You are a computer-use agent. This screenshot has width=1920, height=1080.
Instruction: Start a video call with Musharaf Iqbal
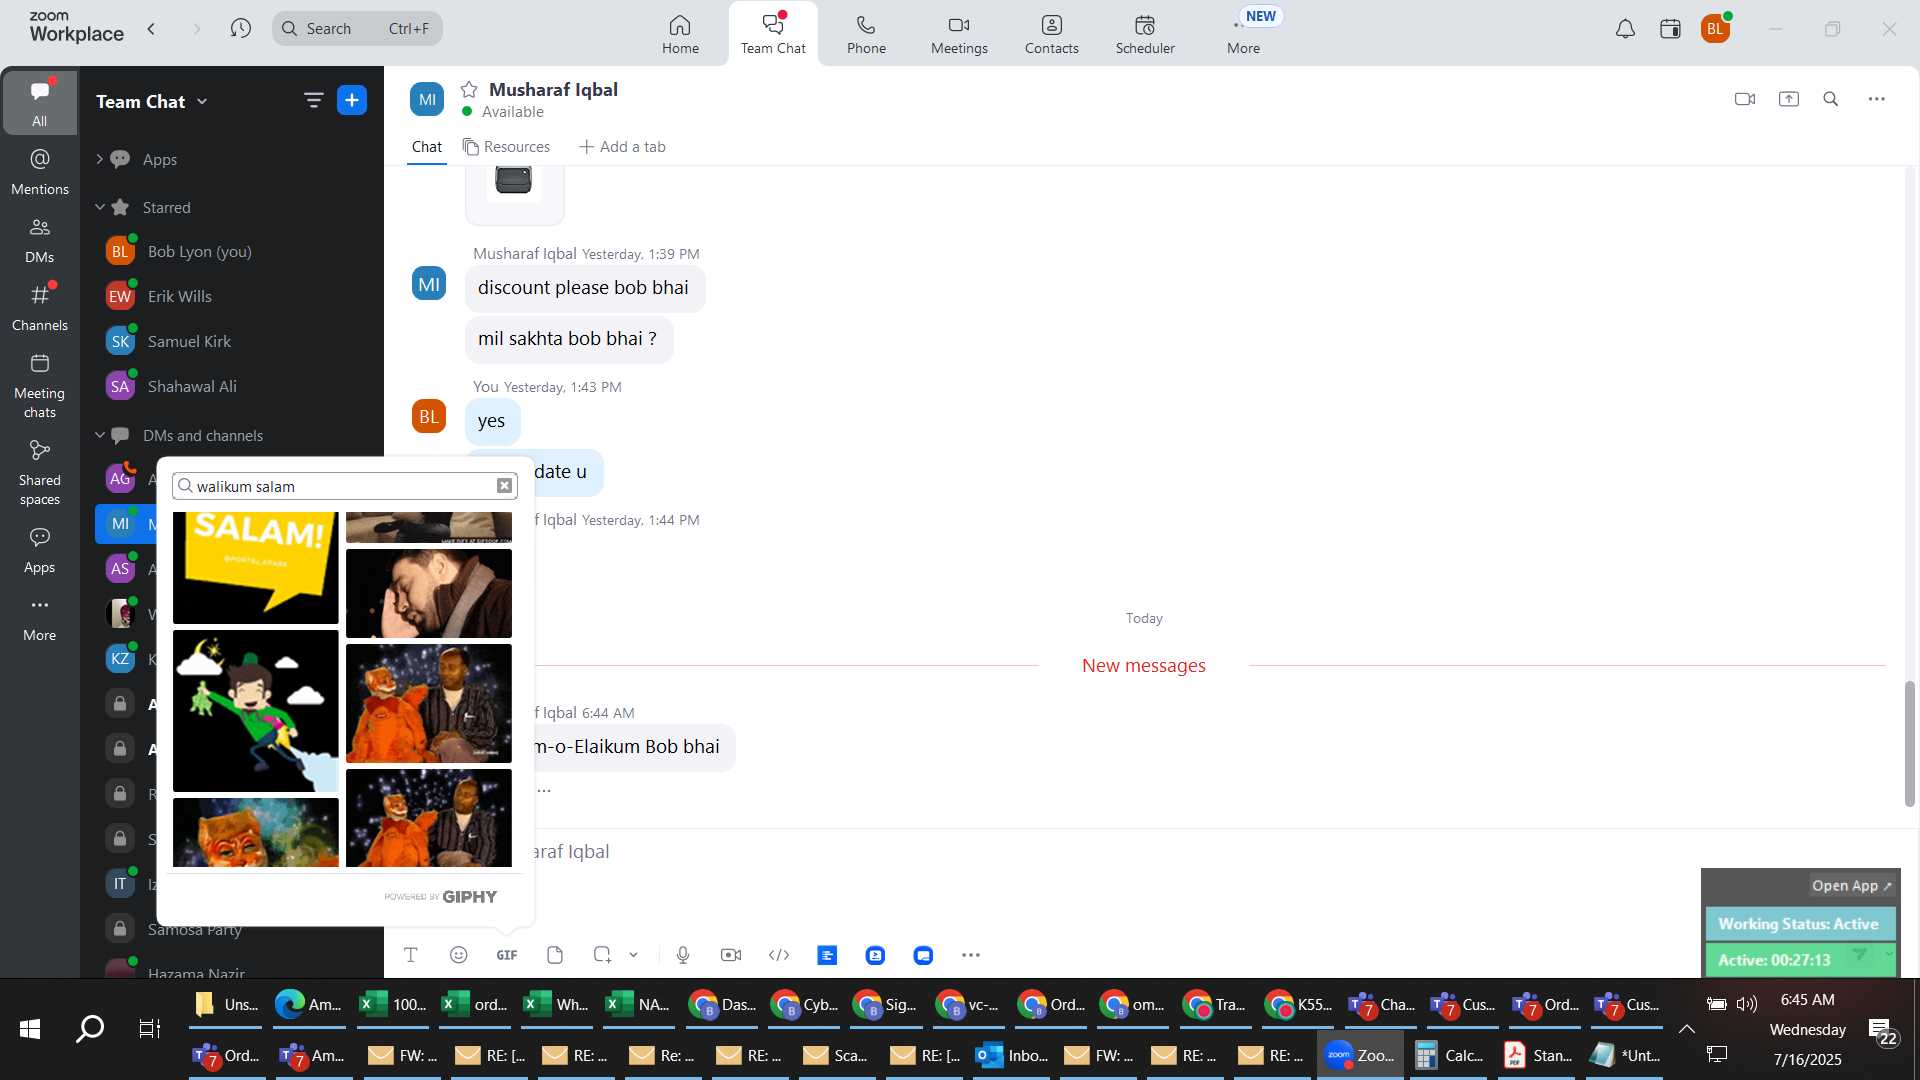point(1745,99)
